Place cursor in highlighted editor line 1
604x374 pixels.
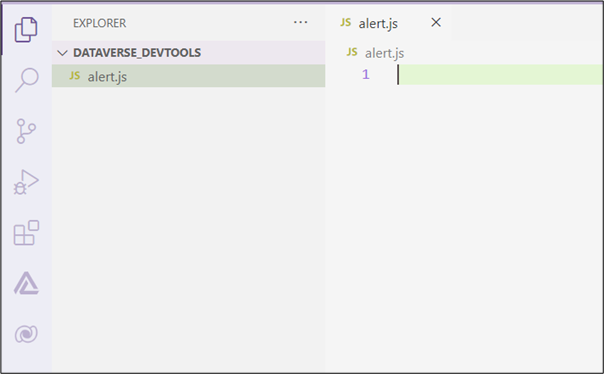[x=500, y=75]
